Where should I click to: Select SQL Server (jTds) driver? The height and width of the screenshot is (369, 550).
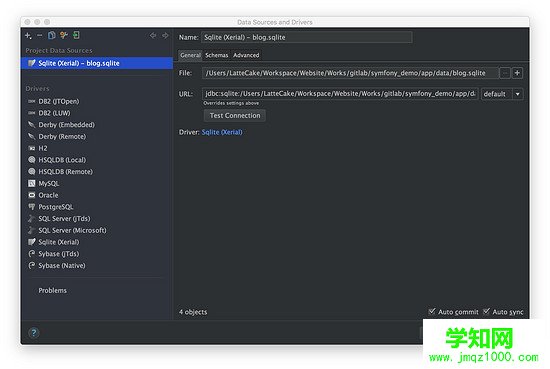64,219
